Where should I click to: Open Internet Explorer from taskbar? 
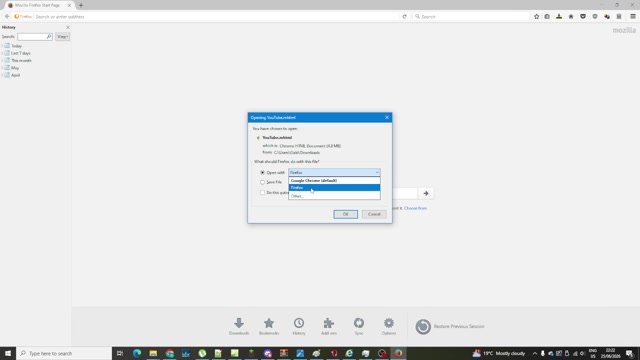pos(349,353)
